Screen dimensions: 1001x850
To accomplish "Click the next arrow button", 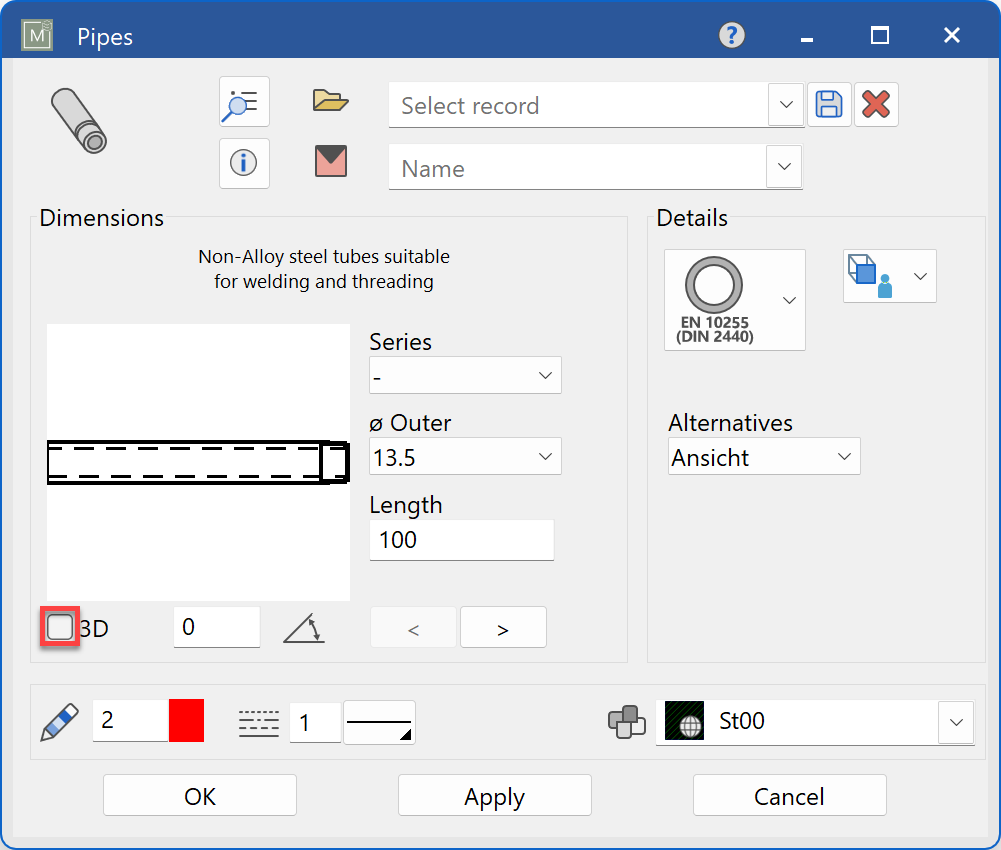I will pos(503,629).
